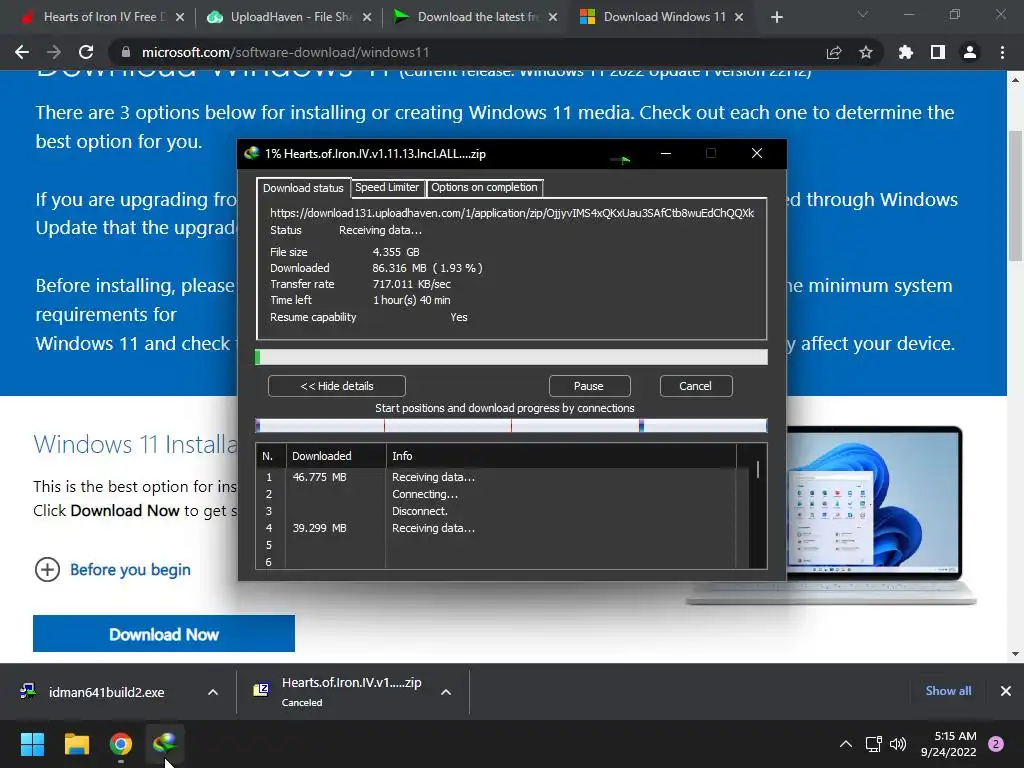The width and height of the screenshot is (1024, 768).
Task: Reload the Microsoft download page
Action: (x=86, y=52)
